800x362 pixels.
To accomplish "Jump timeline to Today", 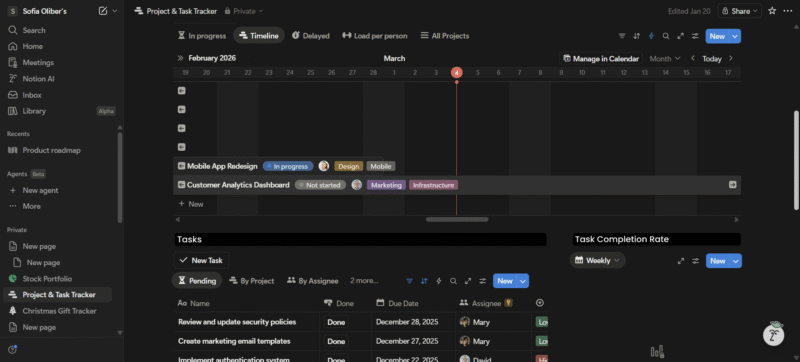I will 712,59.
